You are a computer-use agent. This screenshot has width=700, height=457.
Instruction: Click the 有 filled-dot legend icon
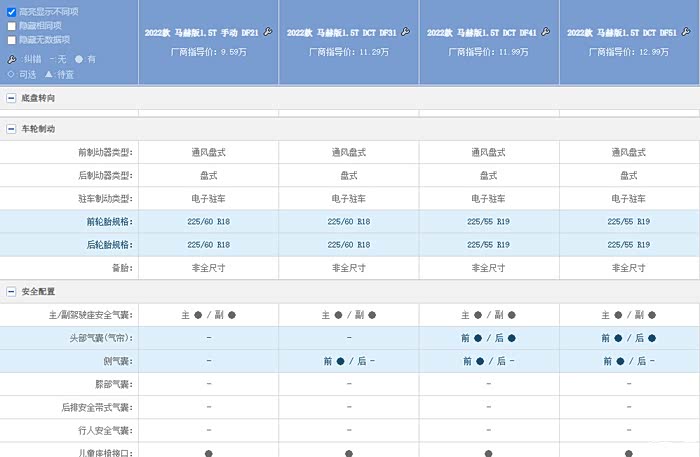tap(79, 59)
